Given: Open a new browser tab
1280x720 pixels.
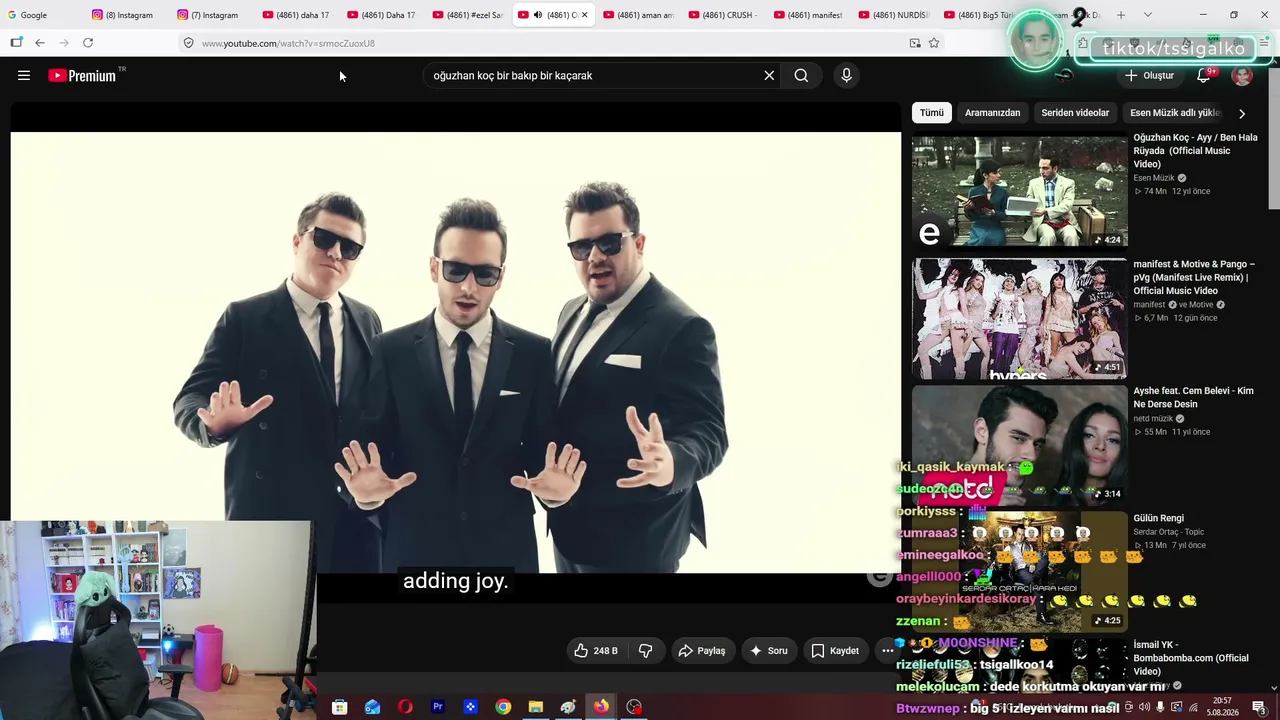Looking at the screenshot, I should (x=1121, y=15).
